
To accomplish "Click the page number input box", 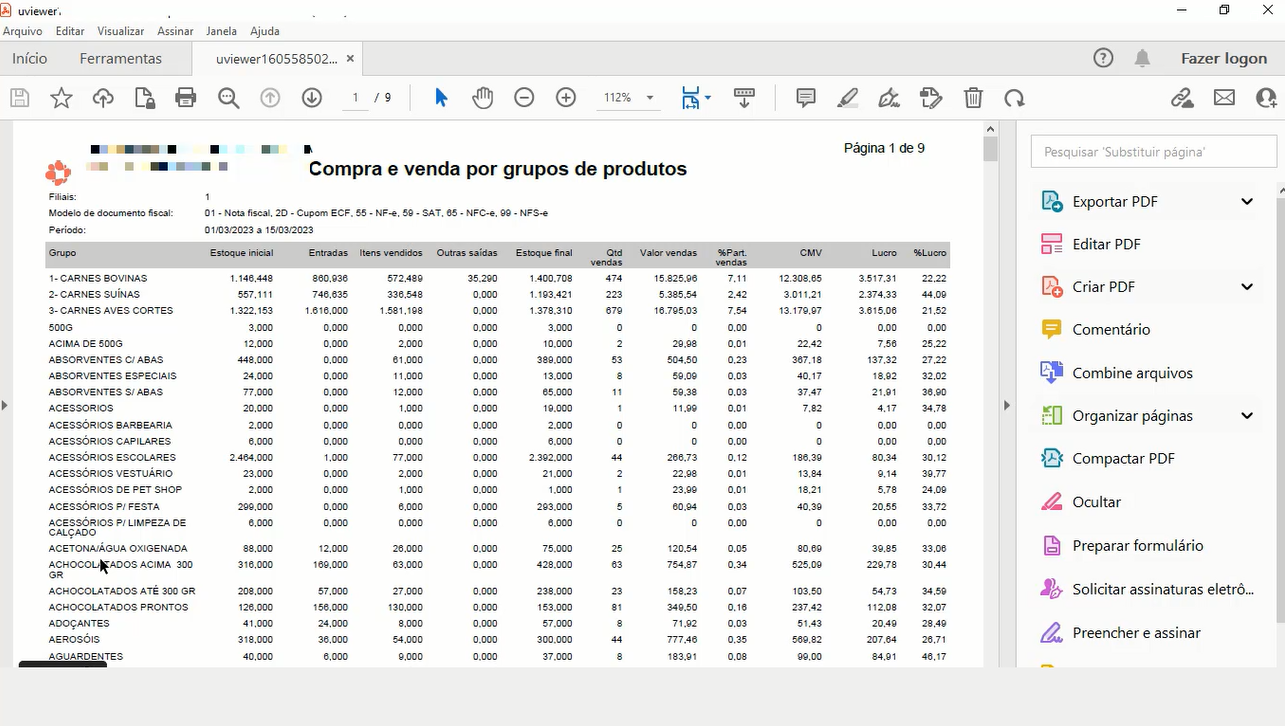I will [355, 98].
